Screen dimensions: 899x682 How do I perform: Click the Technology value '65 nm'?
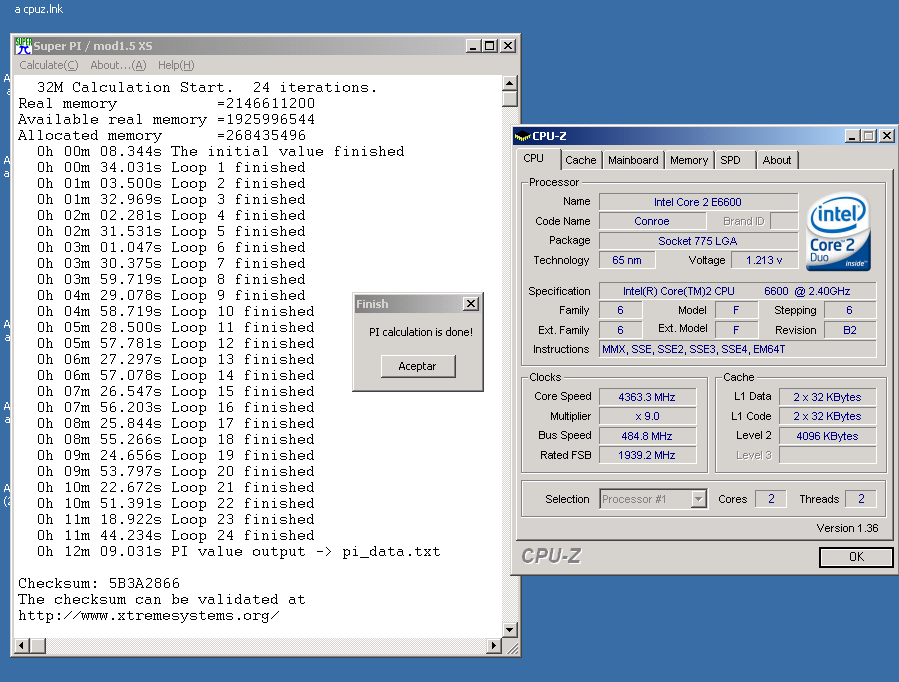627,260
